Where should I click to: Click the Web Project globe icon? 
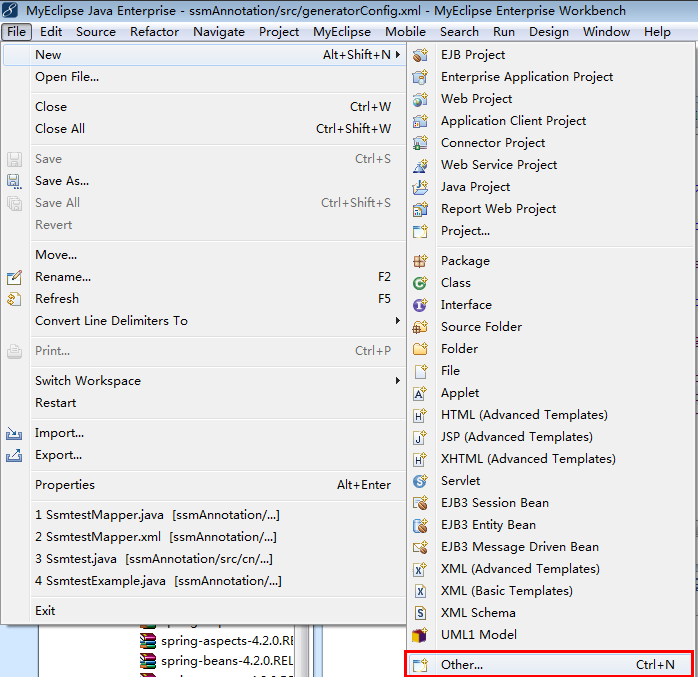[420, 99]
